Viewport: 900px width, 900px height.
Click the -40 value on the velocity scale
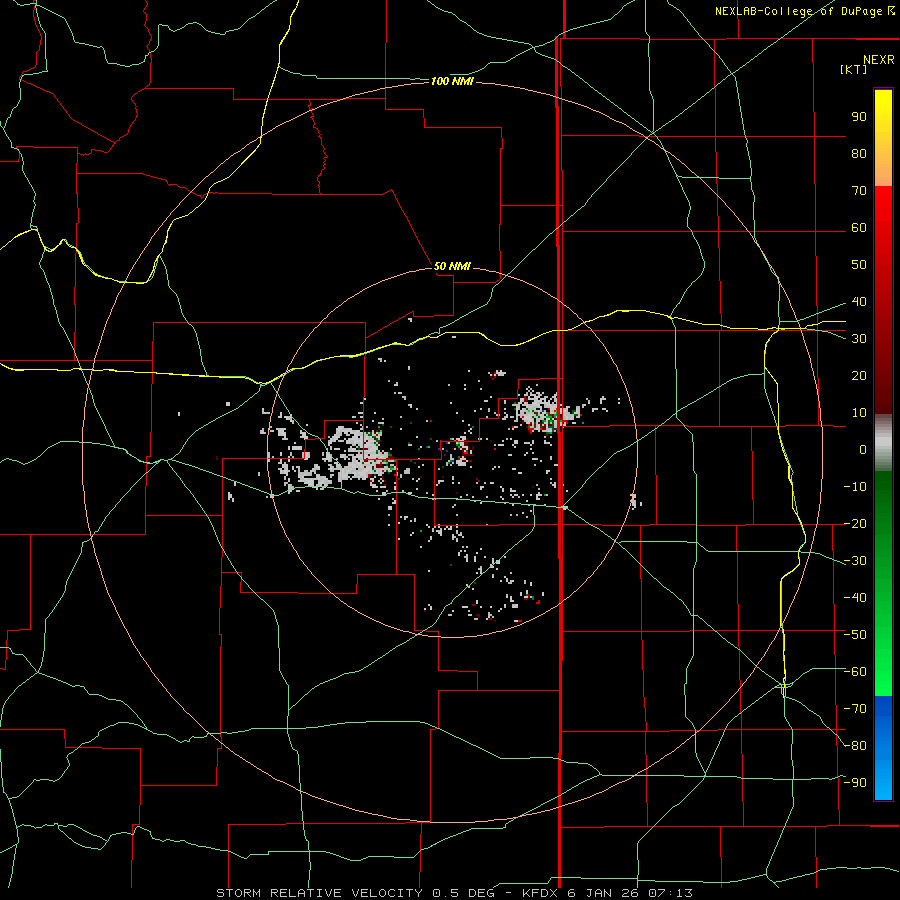855,598
